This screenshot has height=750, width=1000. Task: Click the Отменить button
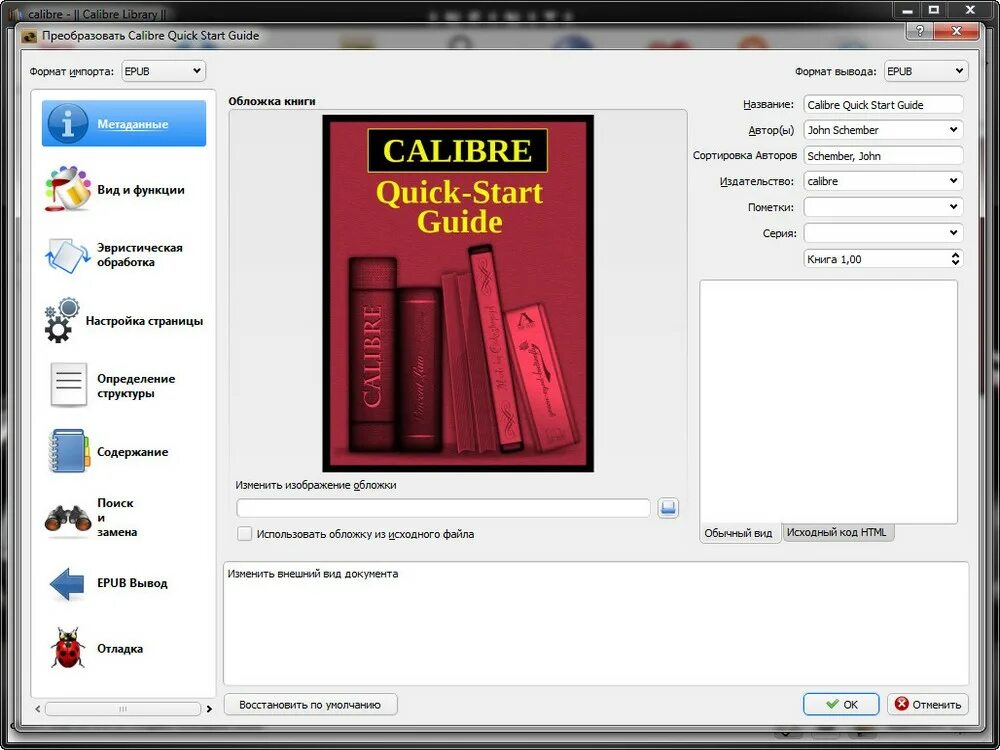click(928, 704)
